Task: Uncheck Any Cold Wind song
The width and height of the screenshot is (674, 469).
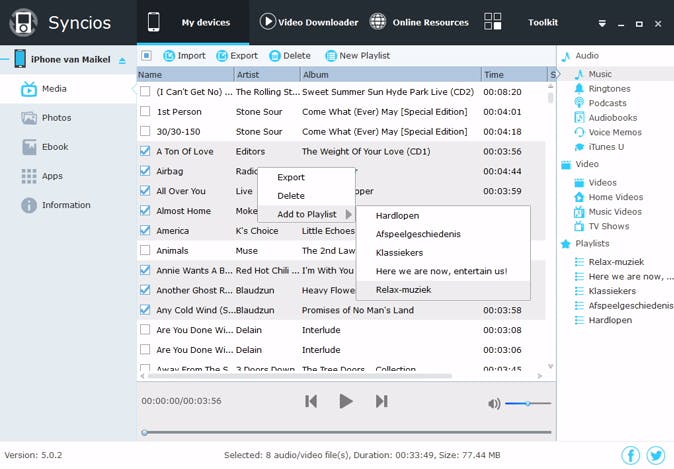Action: coord(145,310)
